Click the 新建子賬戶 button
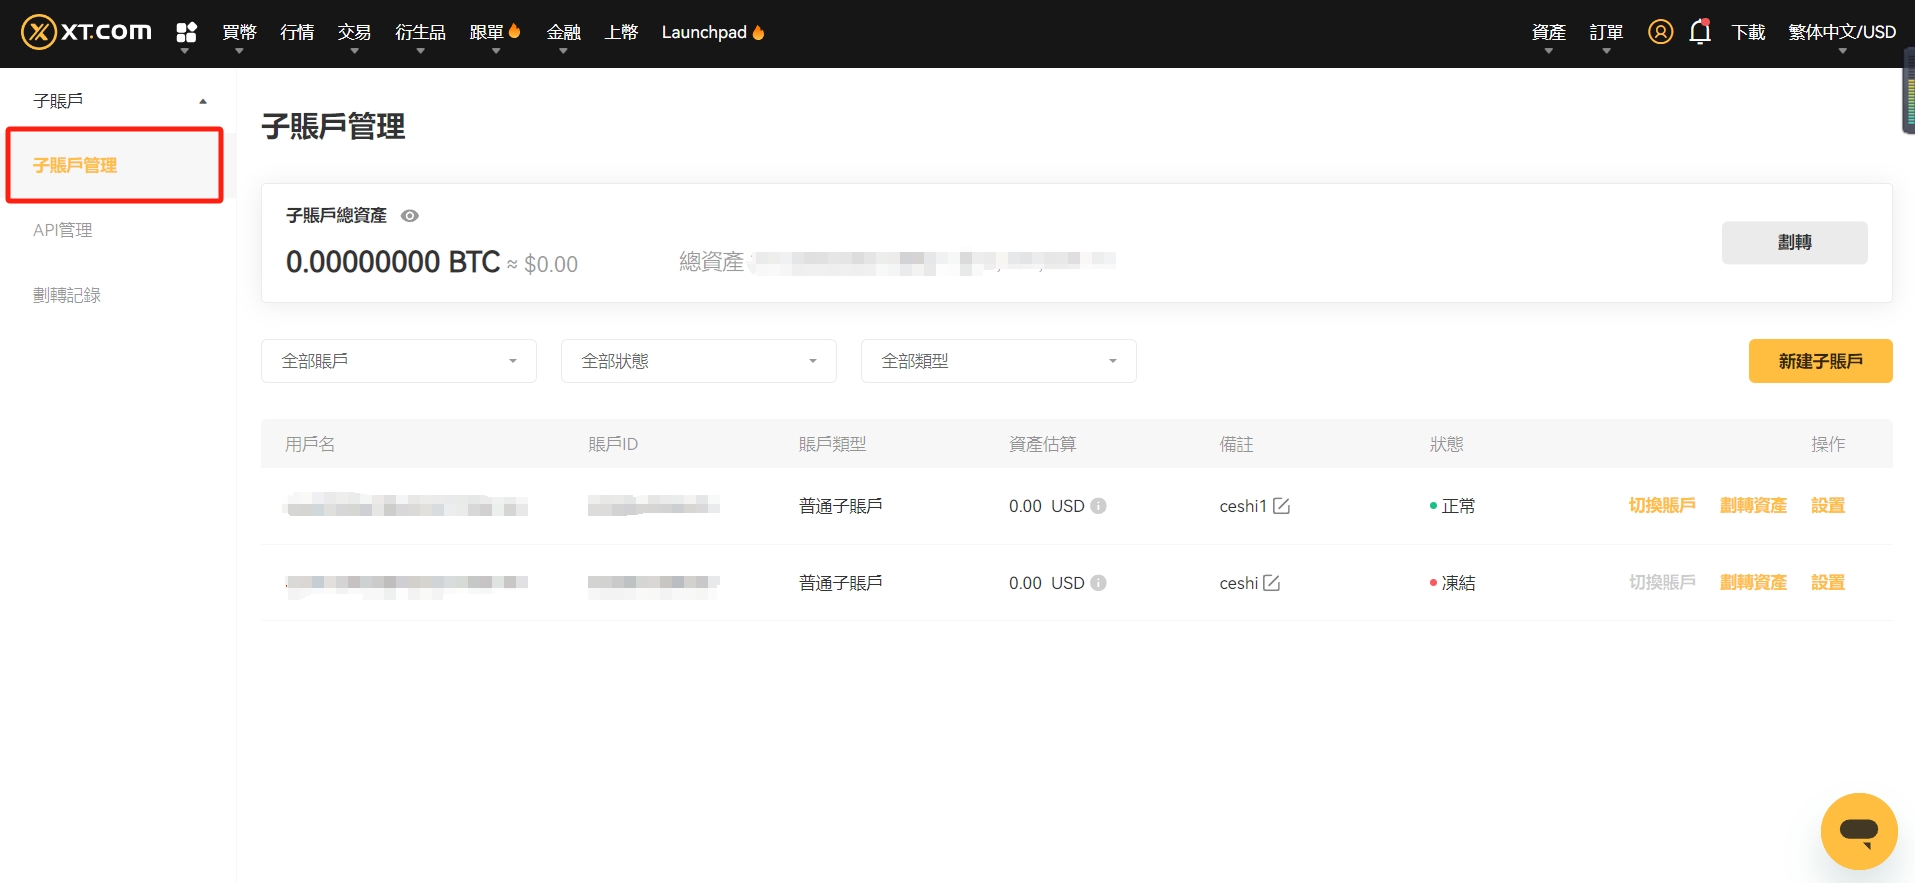 click(1820, 361)
